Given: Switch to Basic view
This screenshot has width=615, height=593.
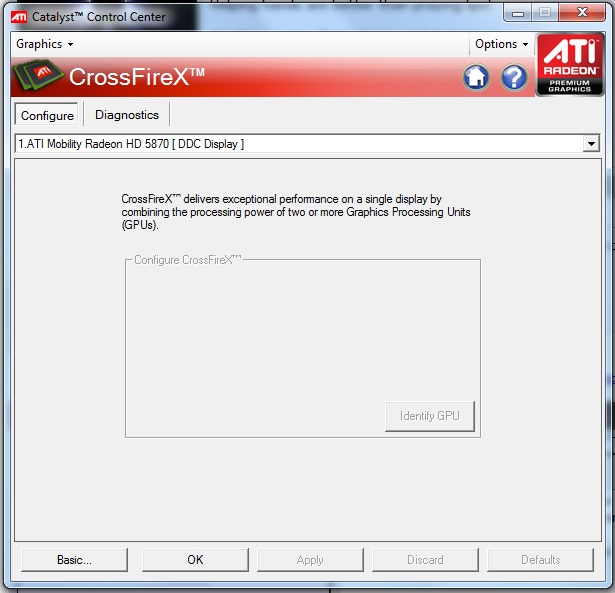Looking at the screenshot, I should click(x=74, y=560).
